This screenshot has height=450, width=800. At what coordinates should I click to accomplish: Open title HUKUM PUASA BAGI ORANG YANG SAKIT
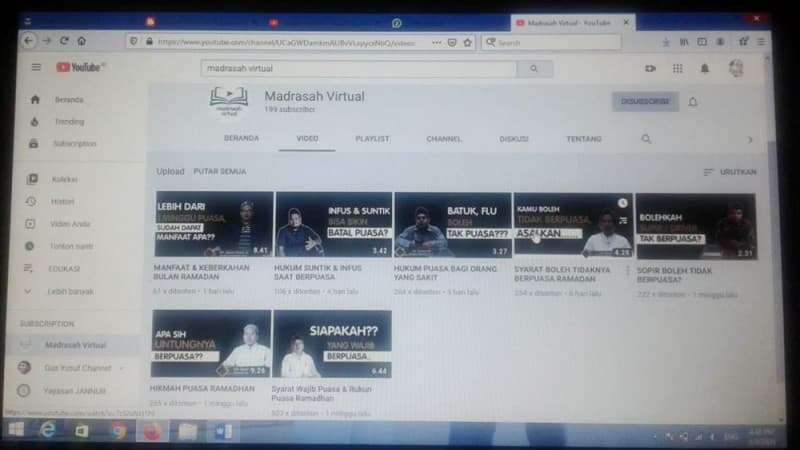click(x=445, y=273)
